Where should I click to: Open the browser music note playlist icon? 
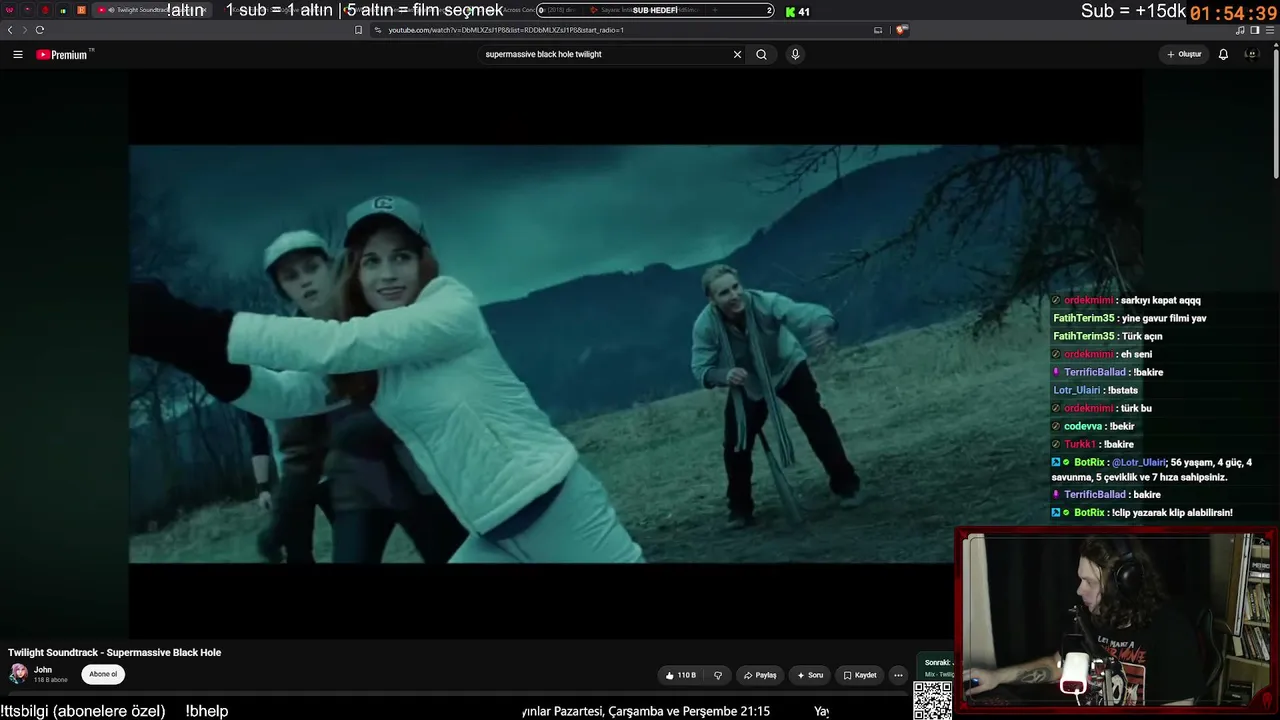(1241, 30)
